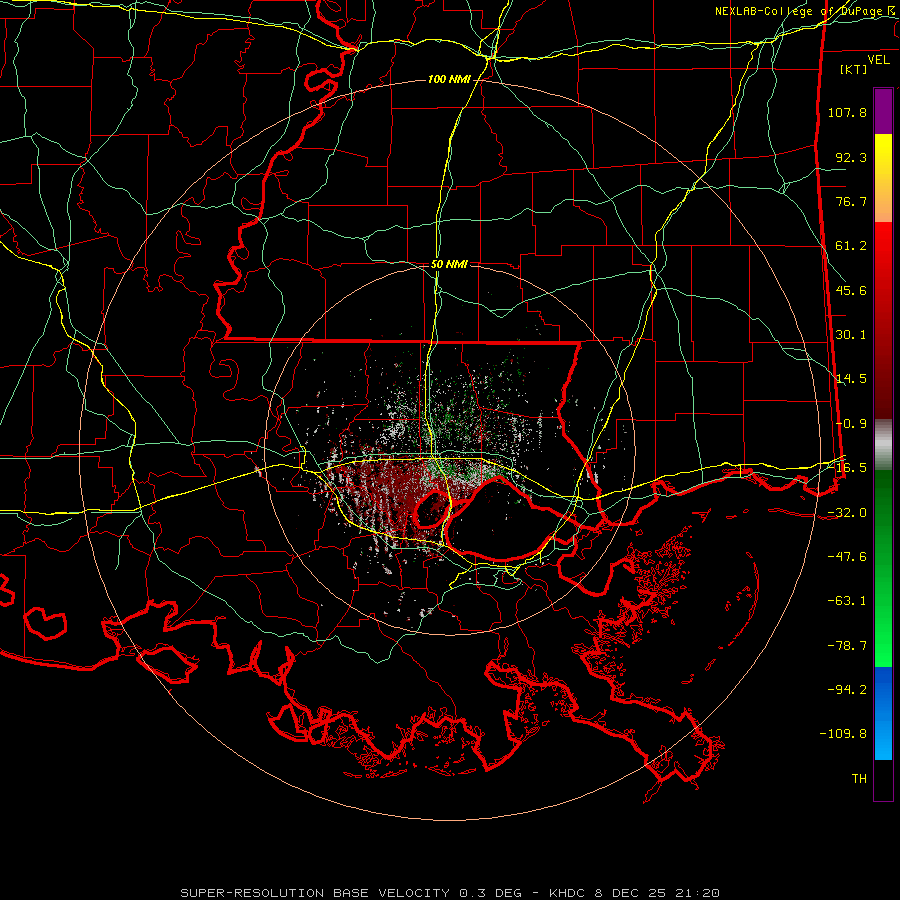Click the gray near-zero band of the color scale
Viewport: 900px width, 900px height.
point(883,445)
